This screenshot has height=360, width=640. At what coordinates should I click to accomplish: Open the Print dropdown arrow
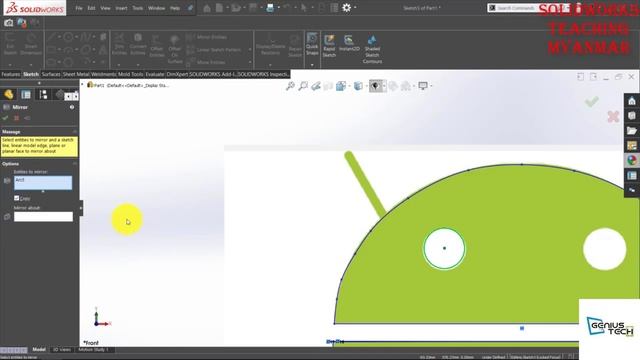pos(278,8)
